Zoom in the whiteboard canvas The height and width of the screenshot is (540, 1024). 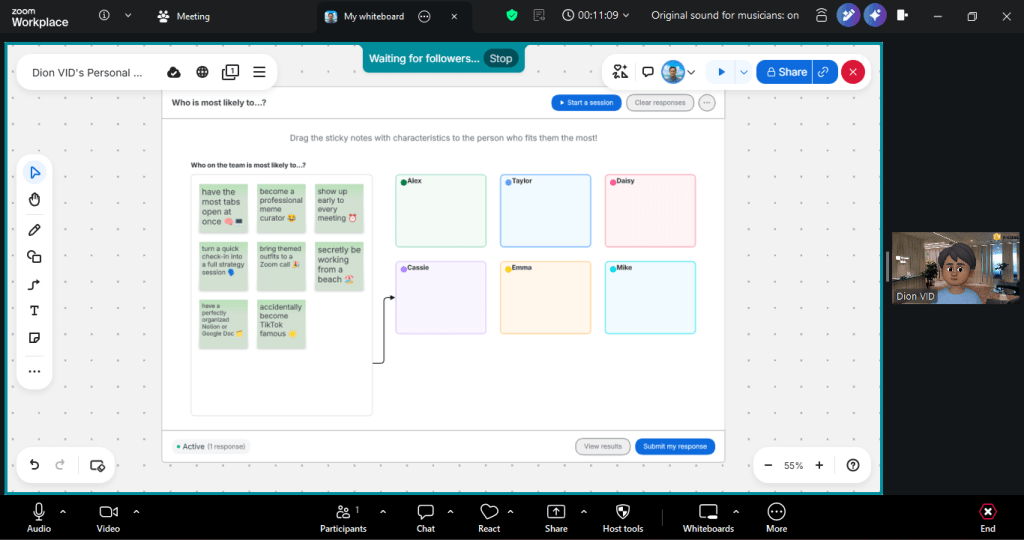[x=819, y=465]
